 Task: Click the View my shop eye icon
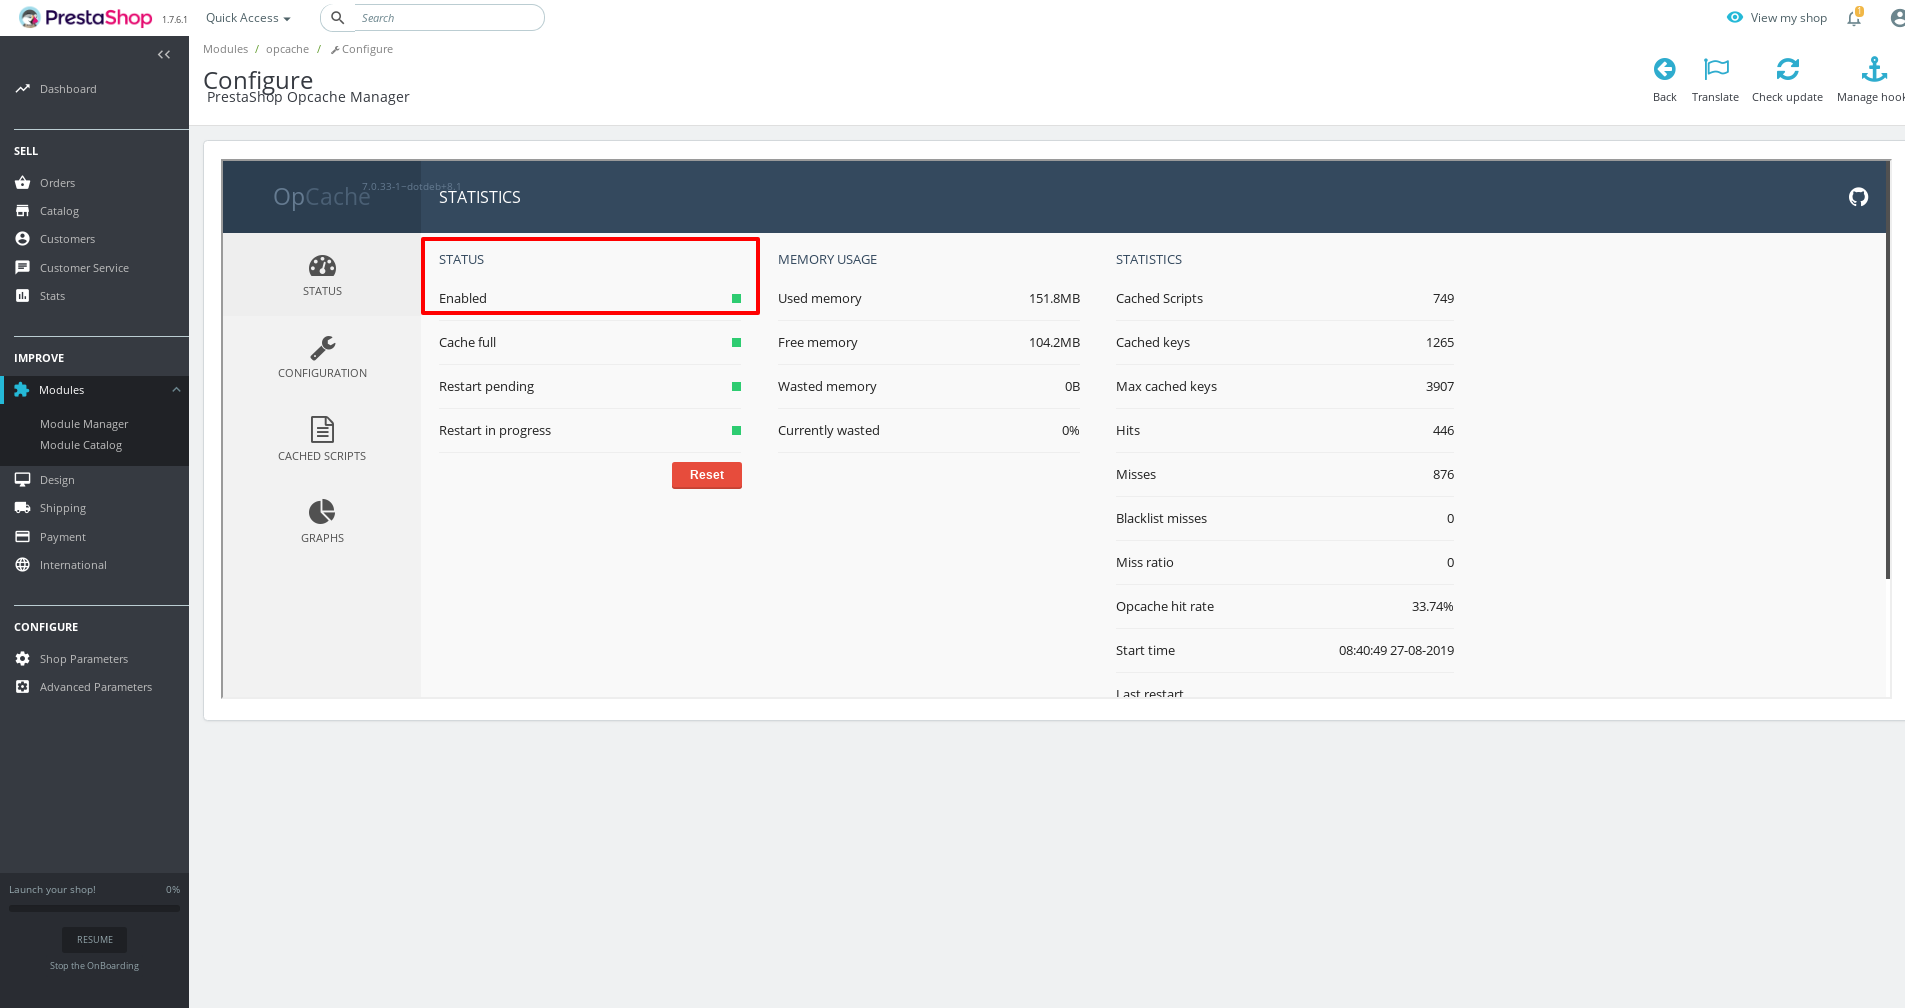[x=1735, y=18]
